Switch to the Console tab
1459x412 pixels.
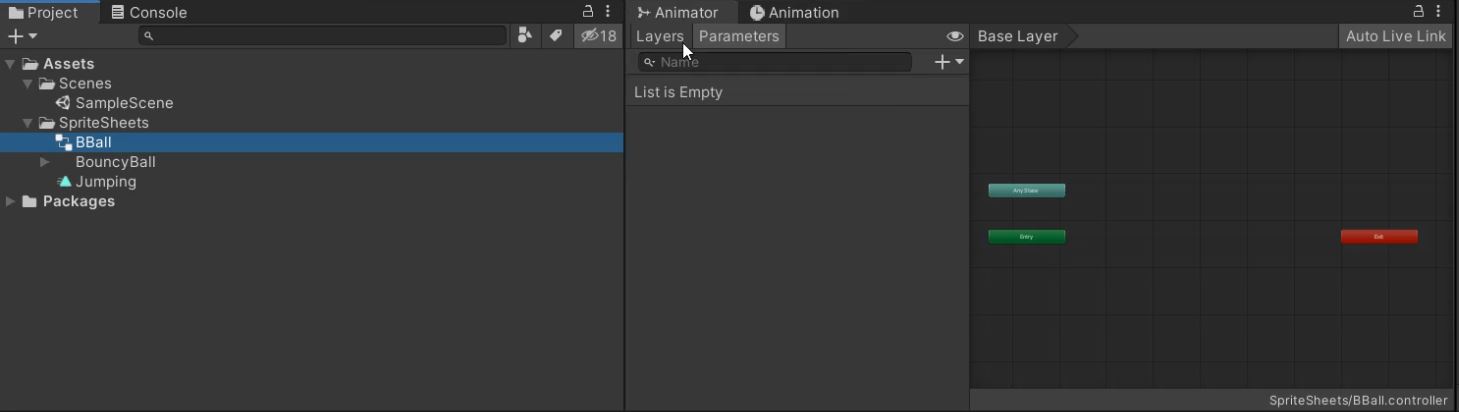tap(149, 13)
